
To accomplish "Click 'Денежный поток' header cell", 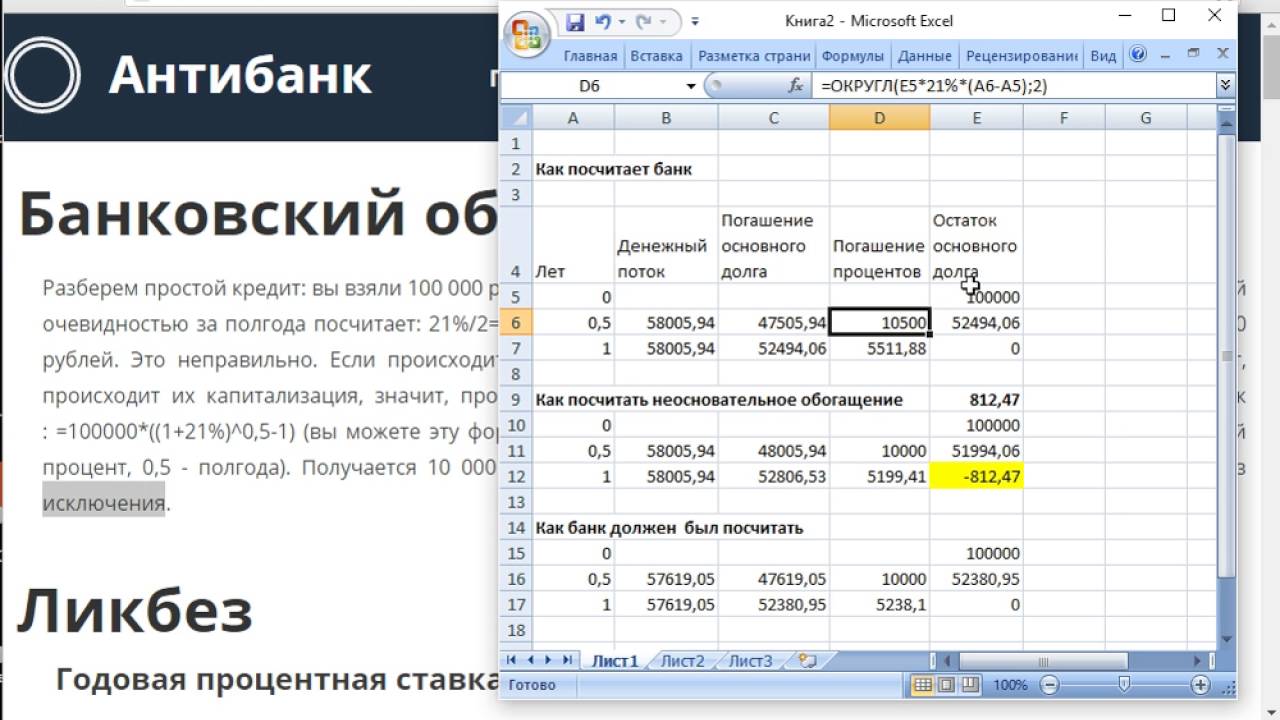I will [665, 245].
